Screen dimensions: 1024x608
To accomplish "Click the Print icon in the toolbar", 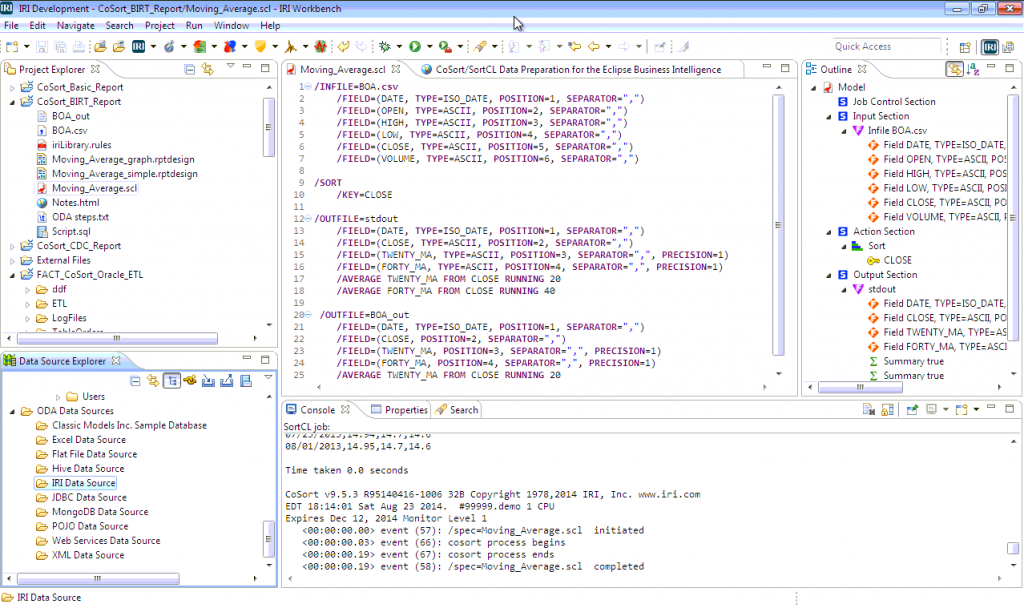I will (x=78, y=46).
